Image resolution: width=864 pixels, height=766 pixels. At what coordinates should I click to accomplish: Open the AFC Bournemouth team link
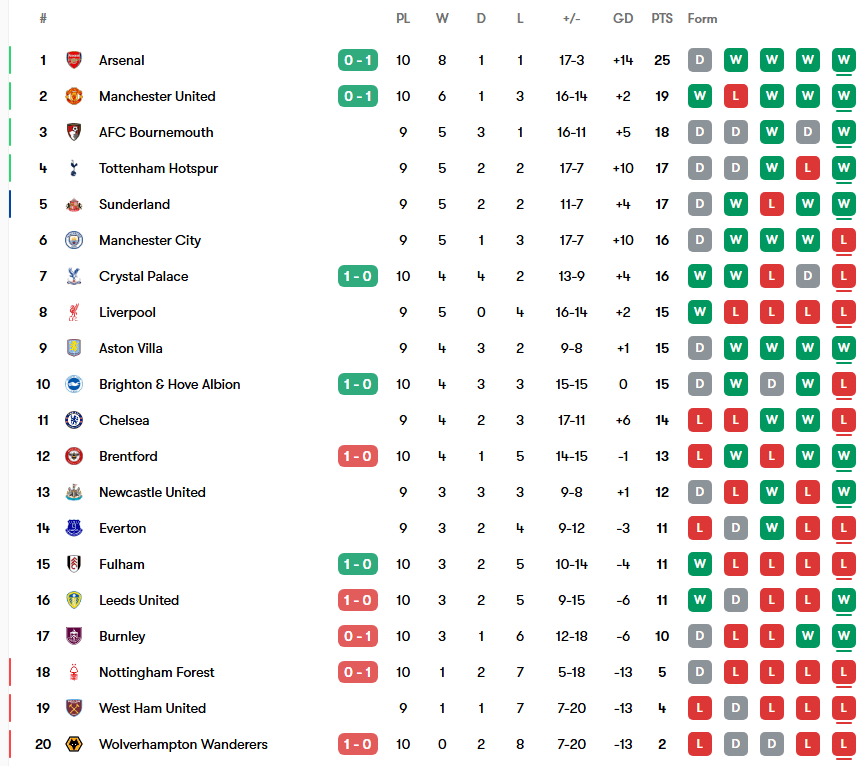pos(156,132)
